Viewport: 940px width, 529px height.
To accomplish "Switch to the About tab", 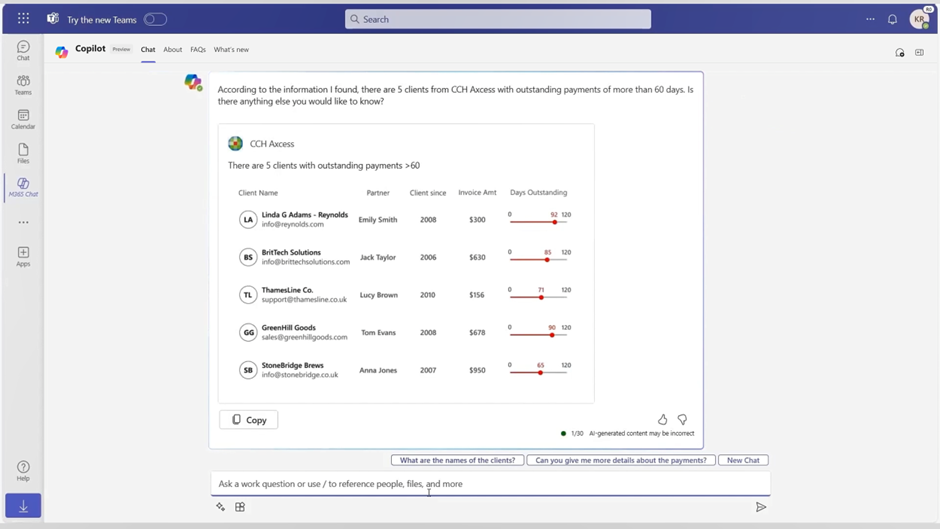I will click(173, 50).
